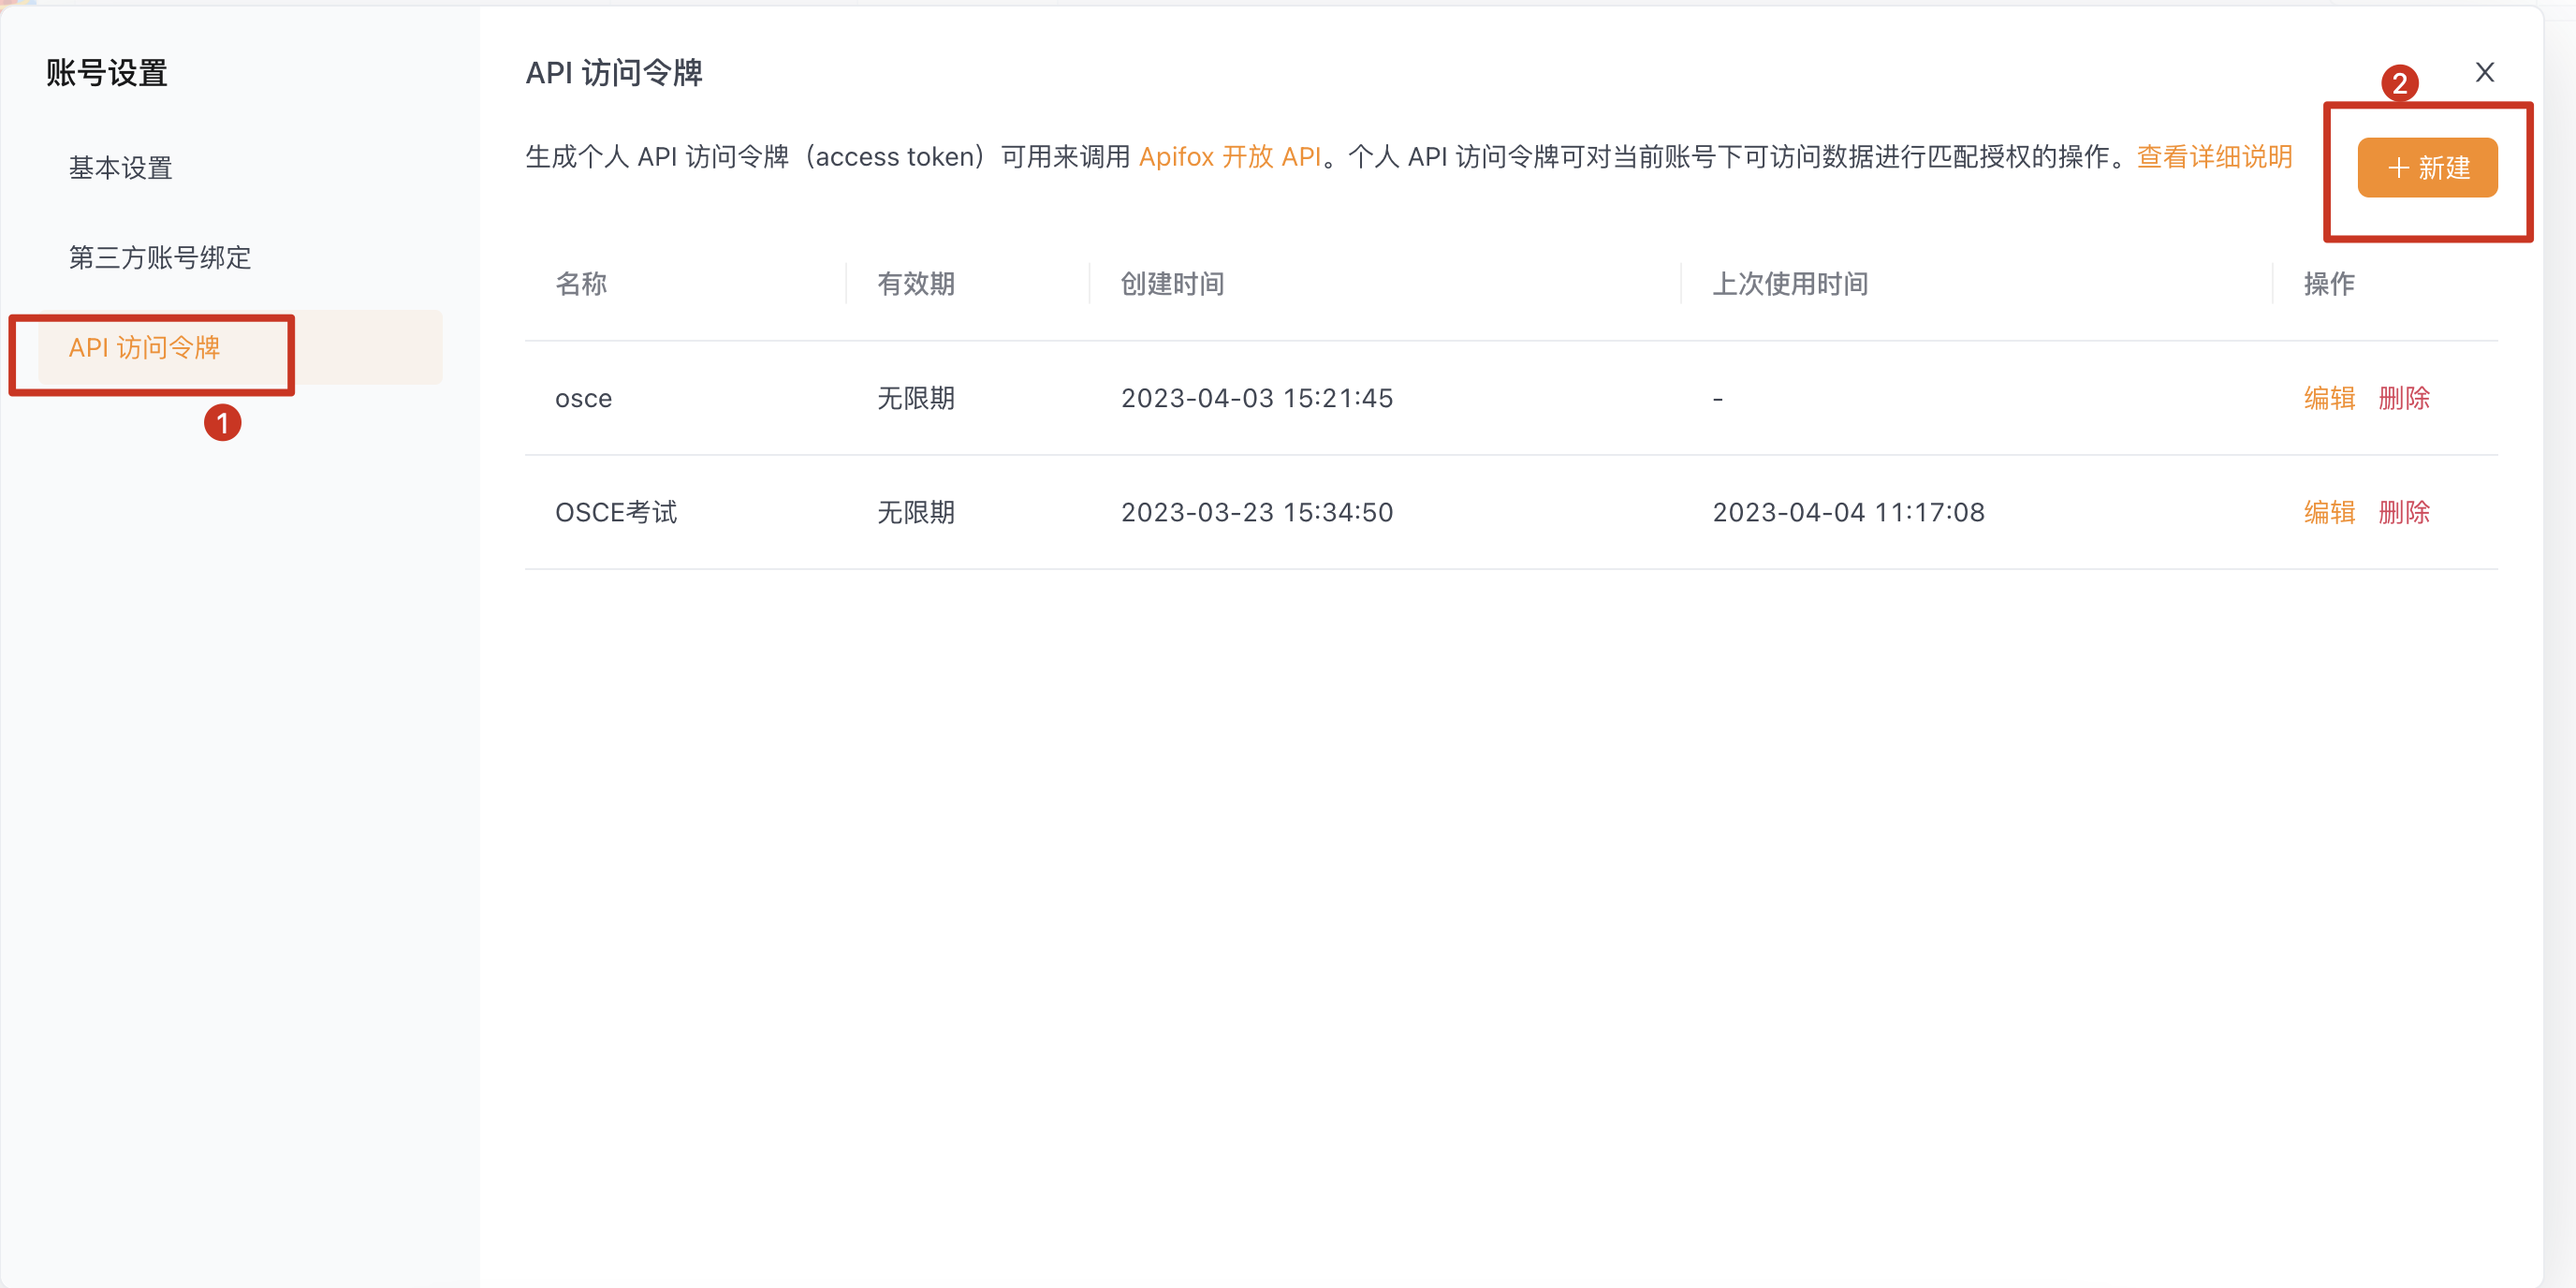2576x1288 pixels.
Task: Click the 上次使用时间 column header
Action: pyautogui.click(x=1790, y=284)
